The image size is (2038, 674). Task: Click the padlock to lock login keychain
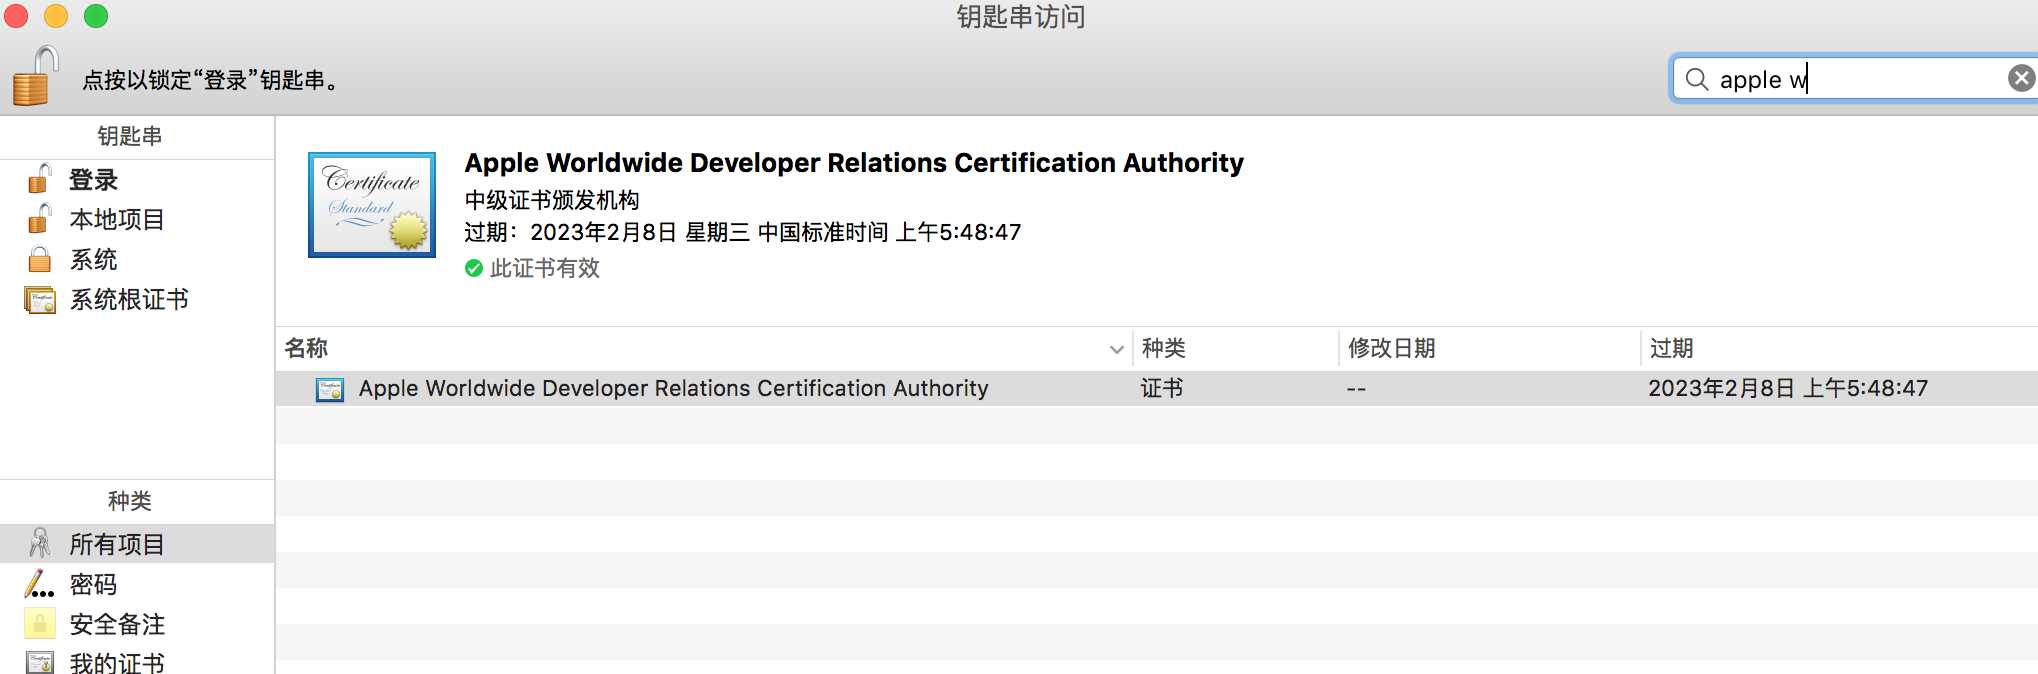[36, 76]
